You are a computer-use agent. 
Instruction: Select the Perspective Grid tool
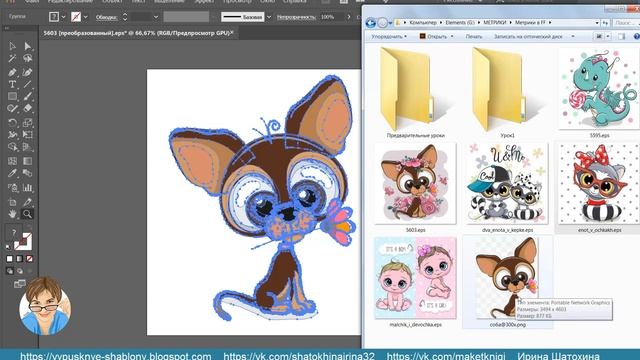pos(27,147)
